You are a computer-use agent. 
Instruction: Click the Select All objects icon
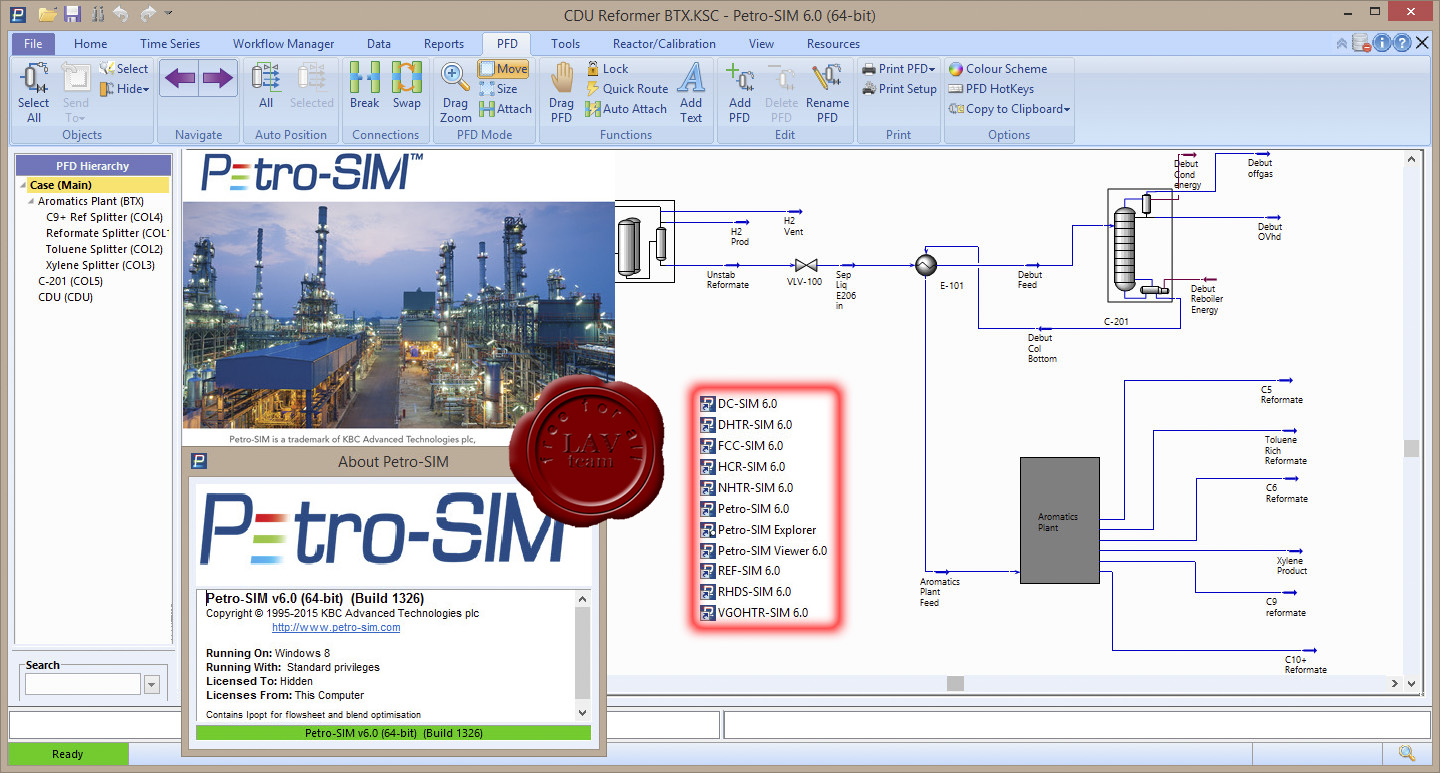(x=33, y=92)
